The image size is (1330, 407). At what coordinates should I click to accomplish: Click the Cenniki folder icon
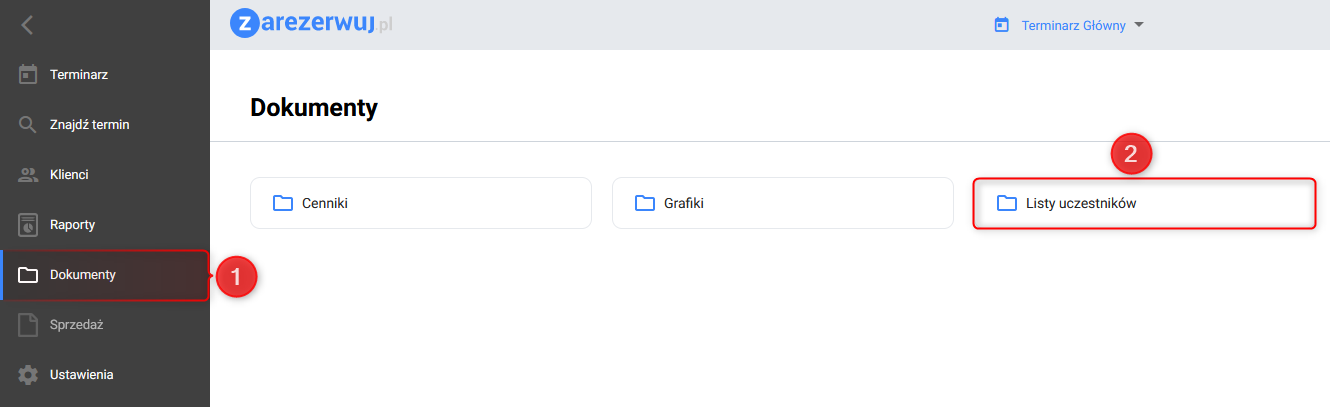pyautogui.click(x=283, y=204)
